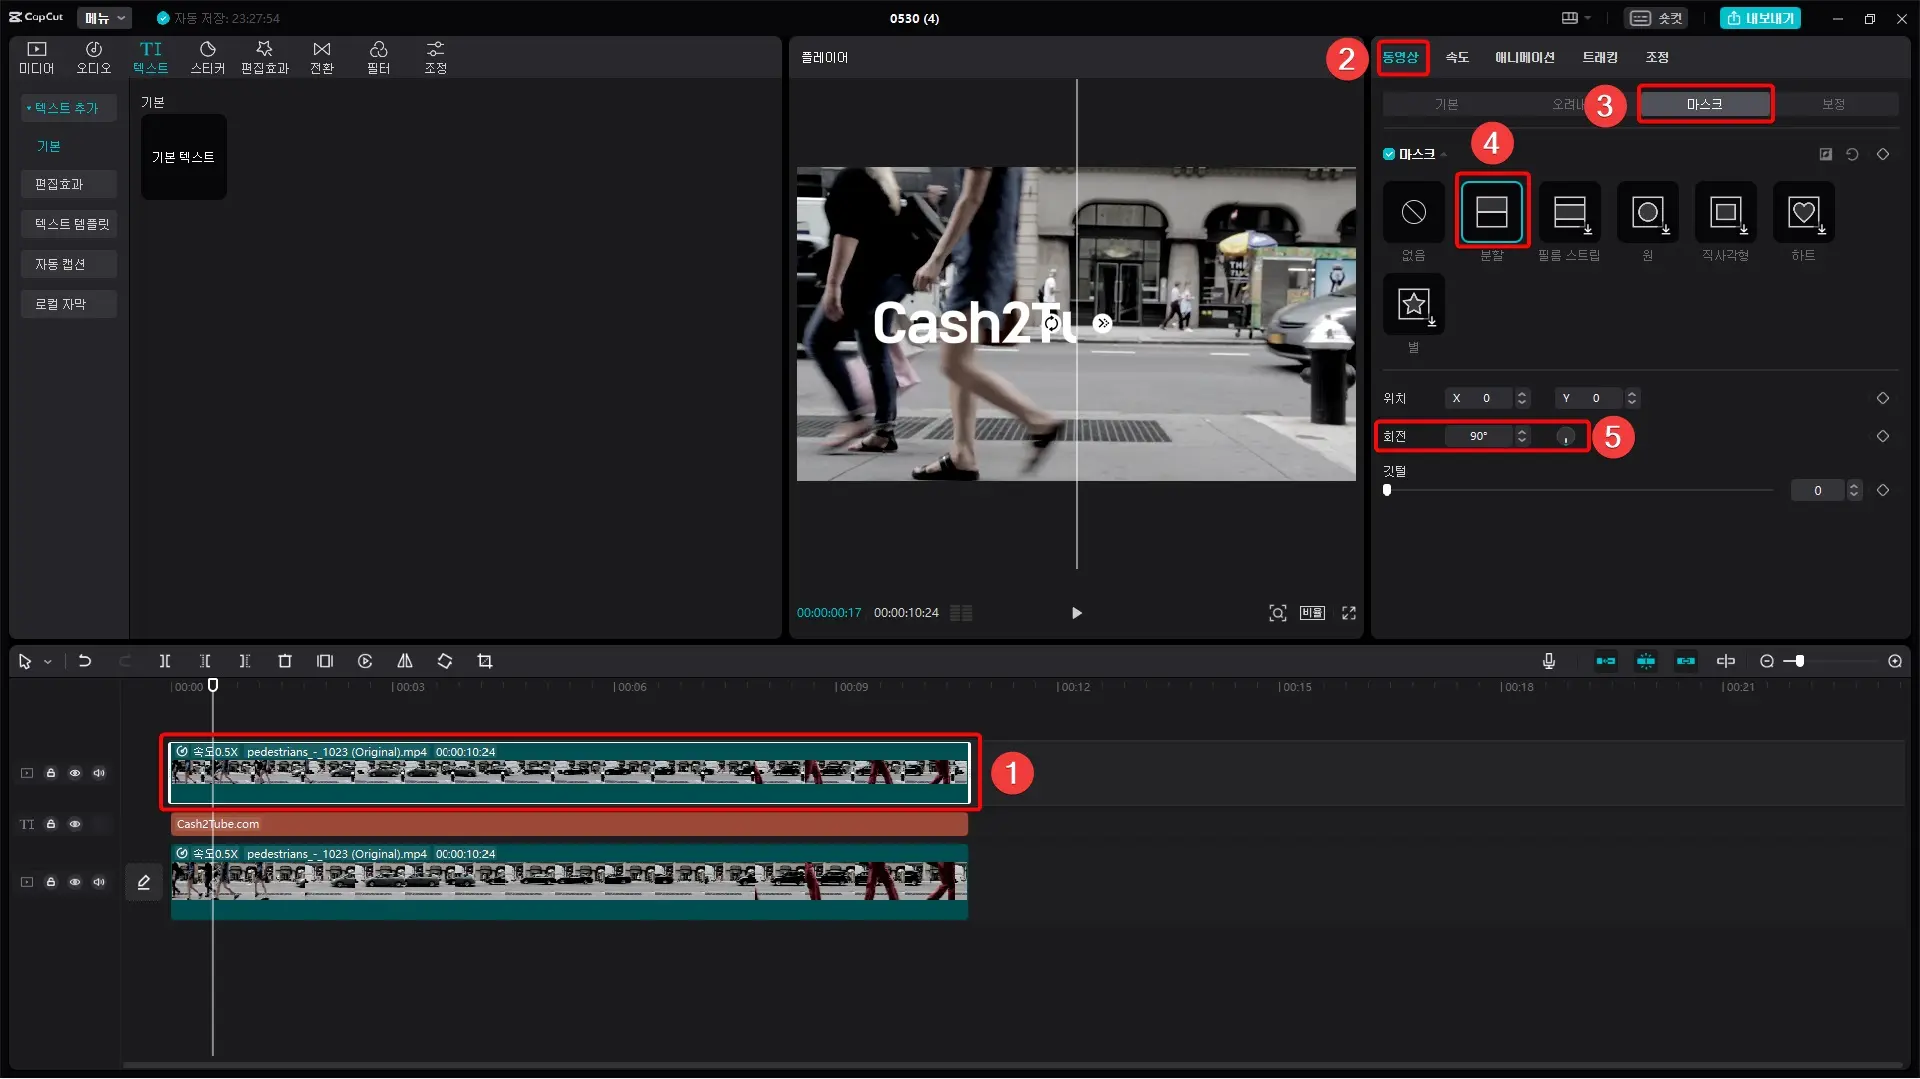Select the 분할 split mask

pos(1492,212)
